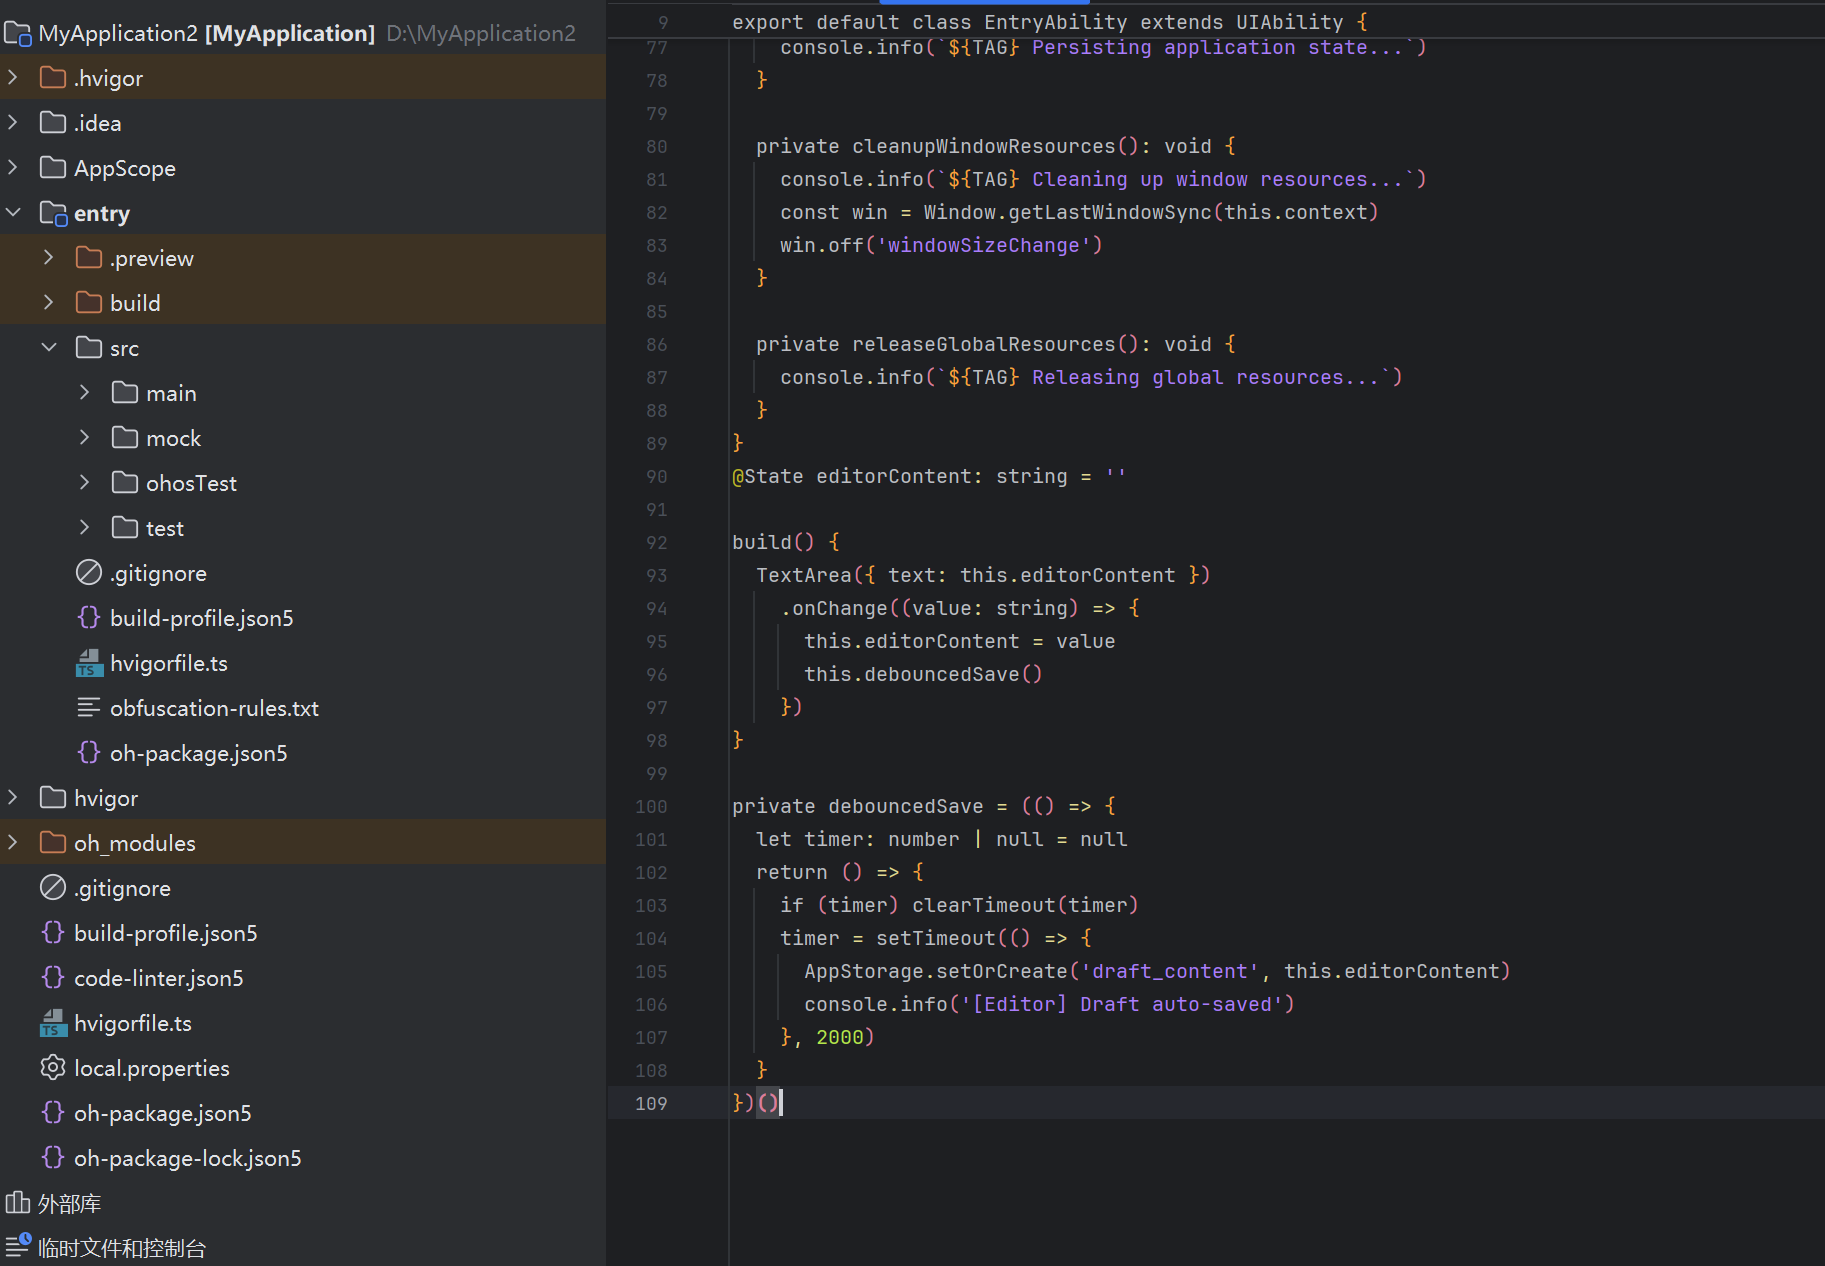This screenshot has width=1825, height=1266.
Task: Click the build folder icon
Action: pyautogui.click(x=89, y=302)
